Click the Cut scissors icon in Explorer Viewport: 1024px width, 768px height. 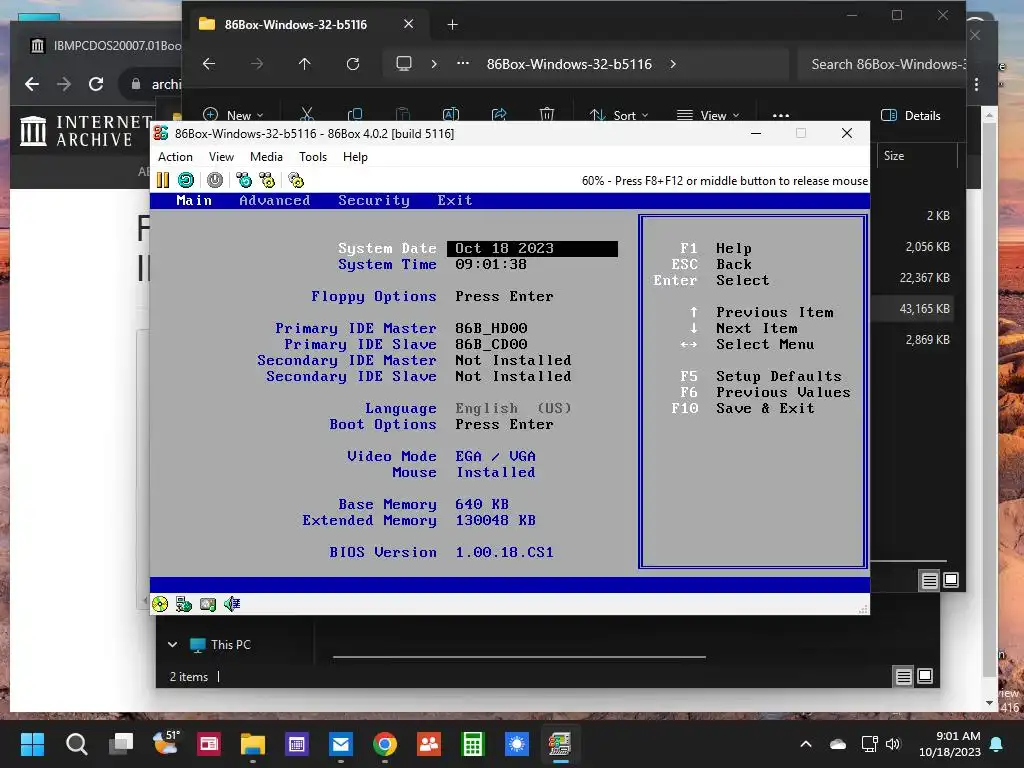307,114
